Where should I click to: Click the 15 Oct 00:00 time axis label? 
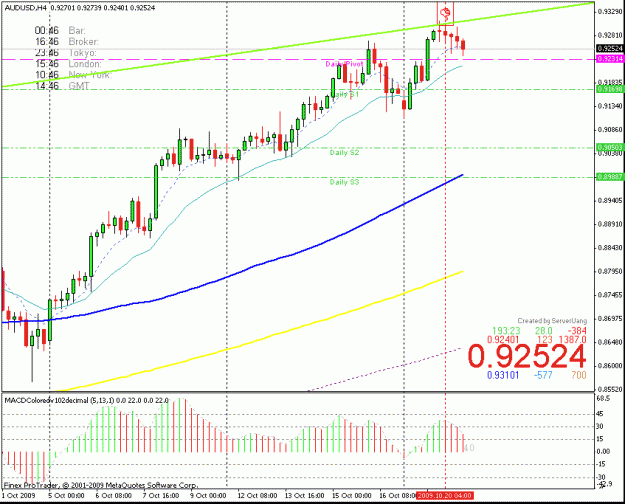pyautogui.click(x=352, y=495)
